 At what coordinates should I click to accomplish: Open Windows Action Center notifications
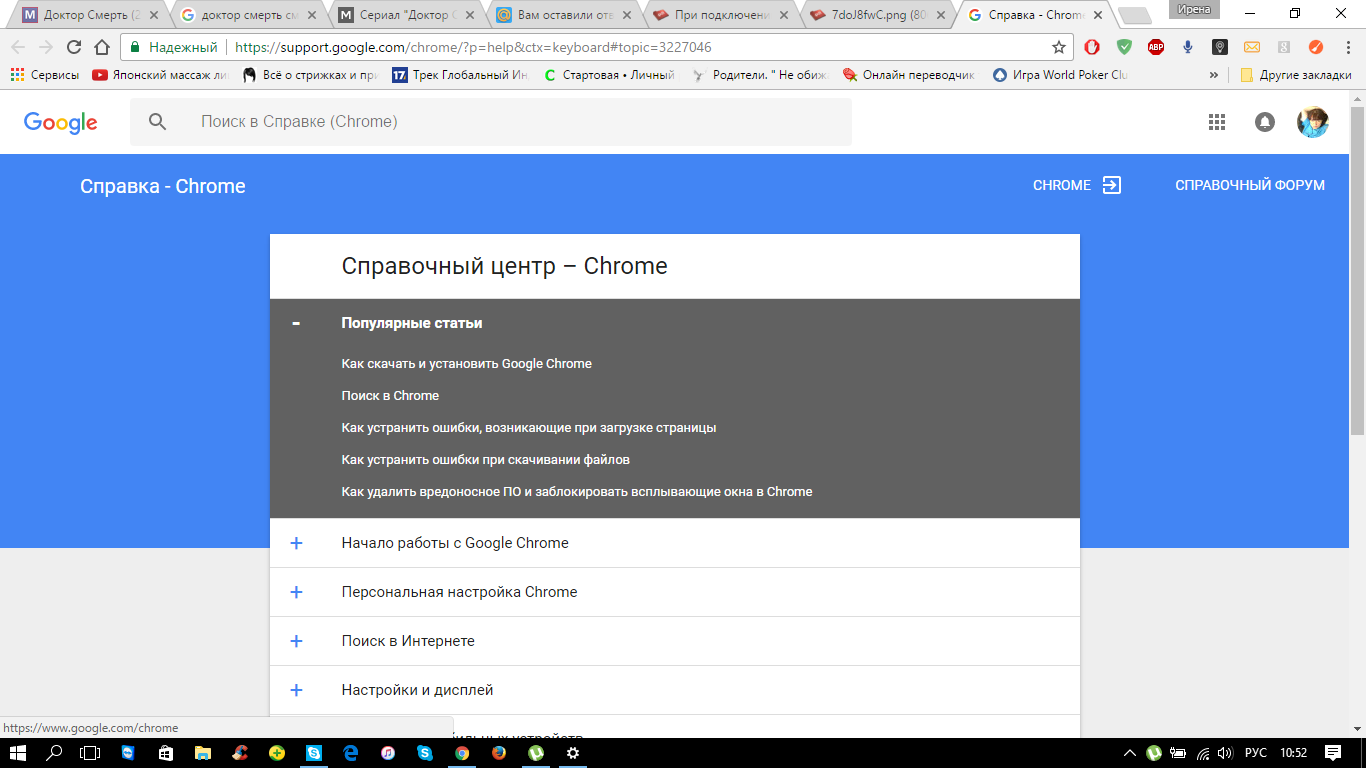coord(1333,752)
